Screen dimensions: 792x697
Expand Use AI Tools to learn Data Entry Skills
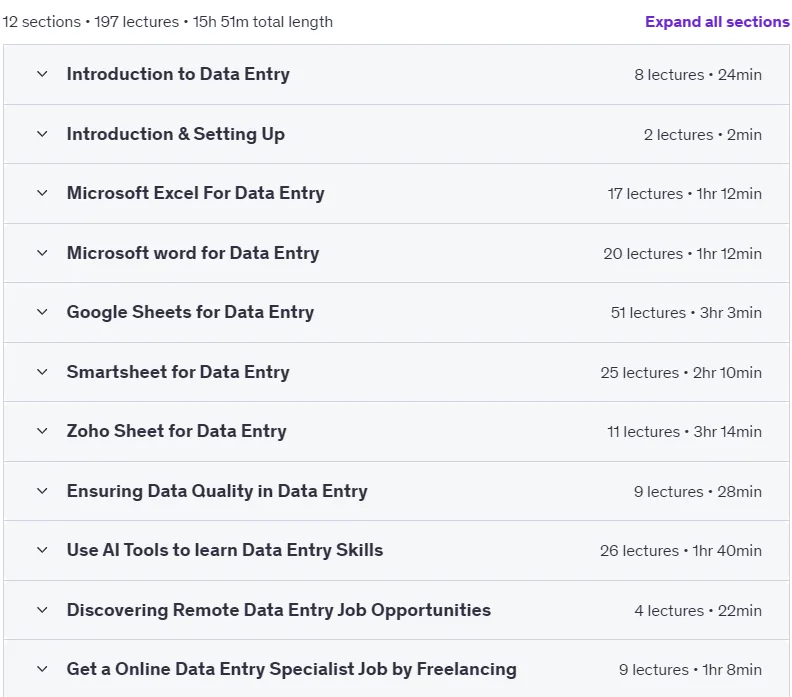click(x=225, y=550)
